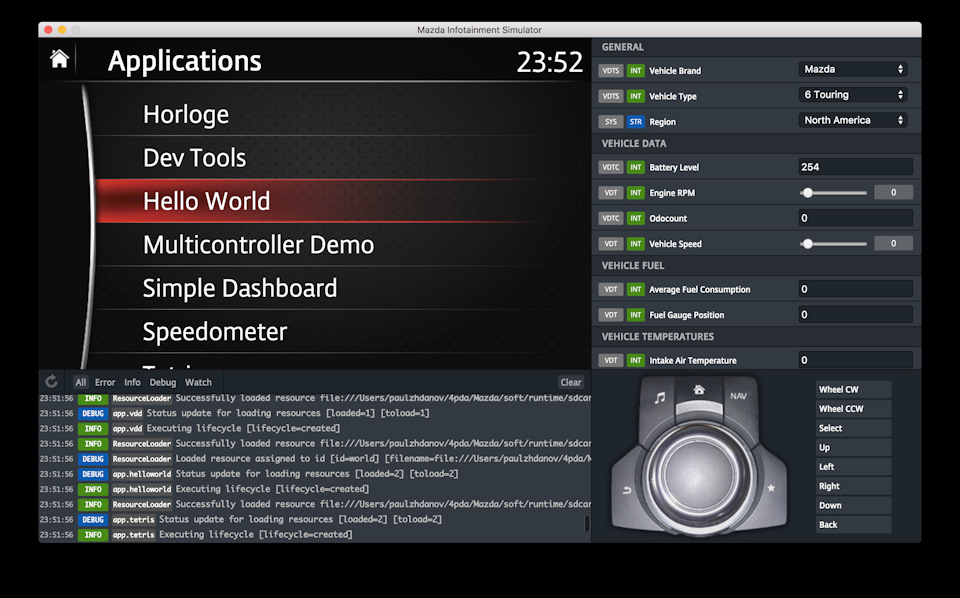Click VDT tag beside Fuel Gauge Position

[x=610, y=315]
